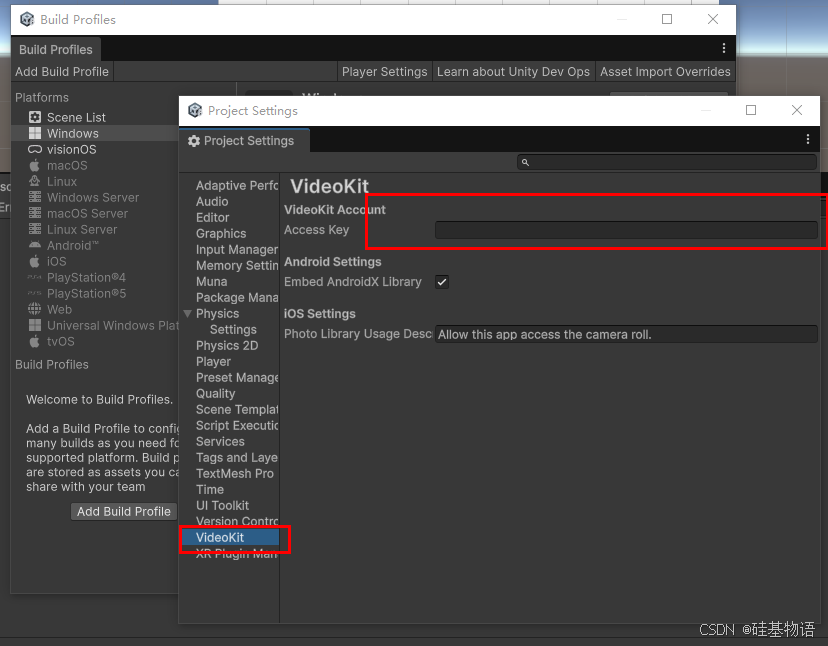Click Add Build Profile in the toolbar
The image size is (828, 646).
62,72
